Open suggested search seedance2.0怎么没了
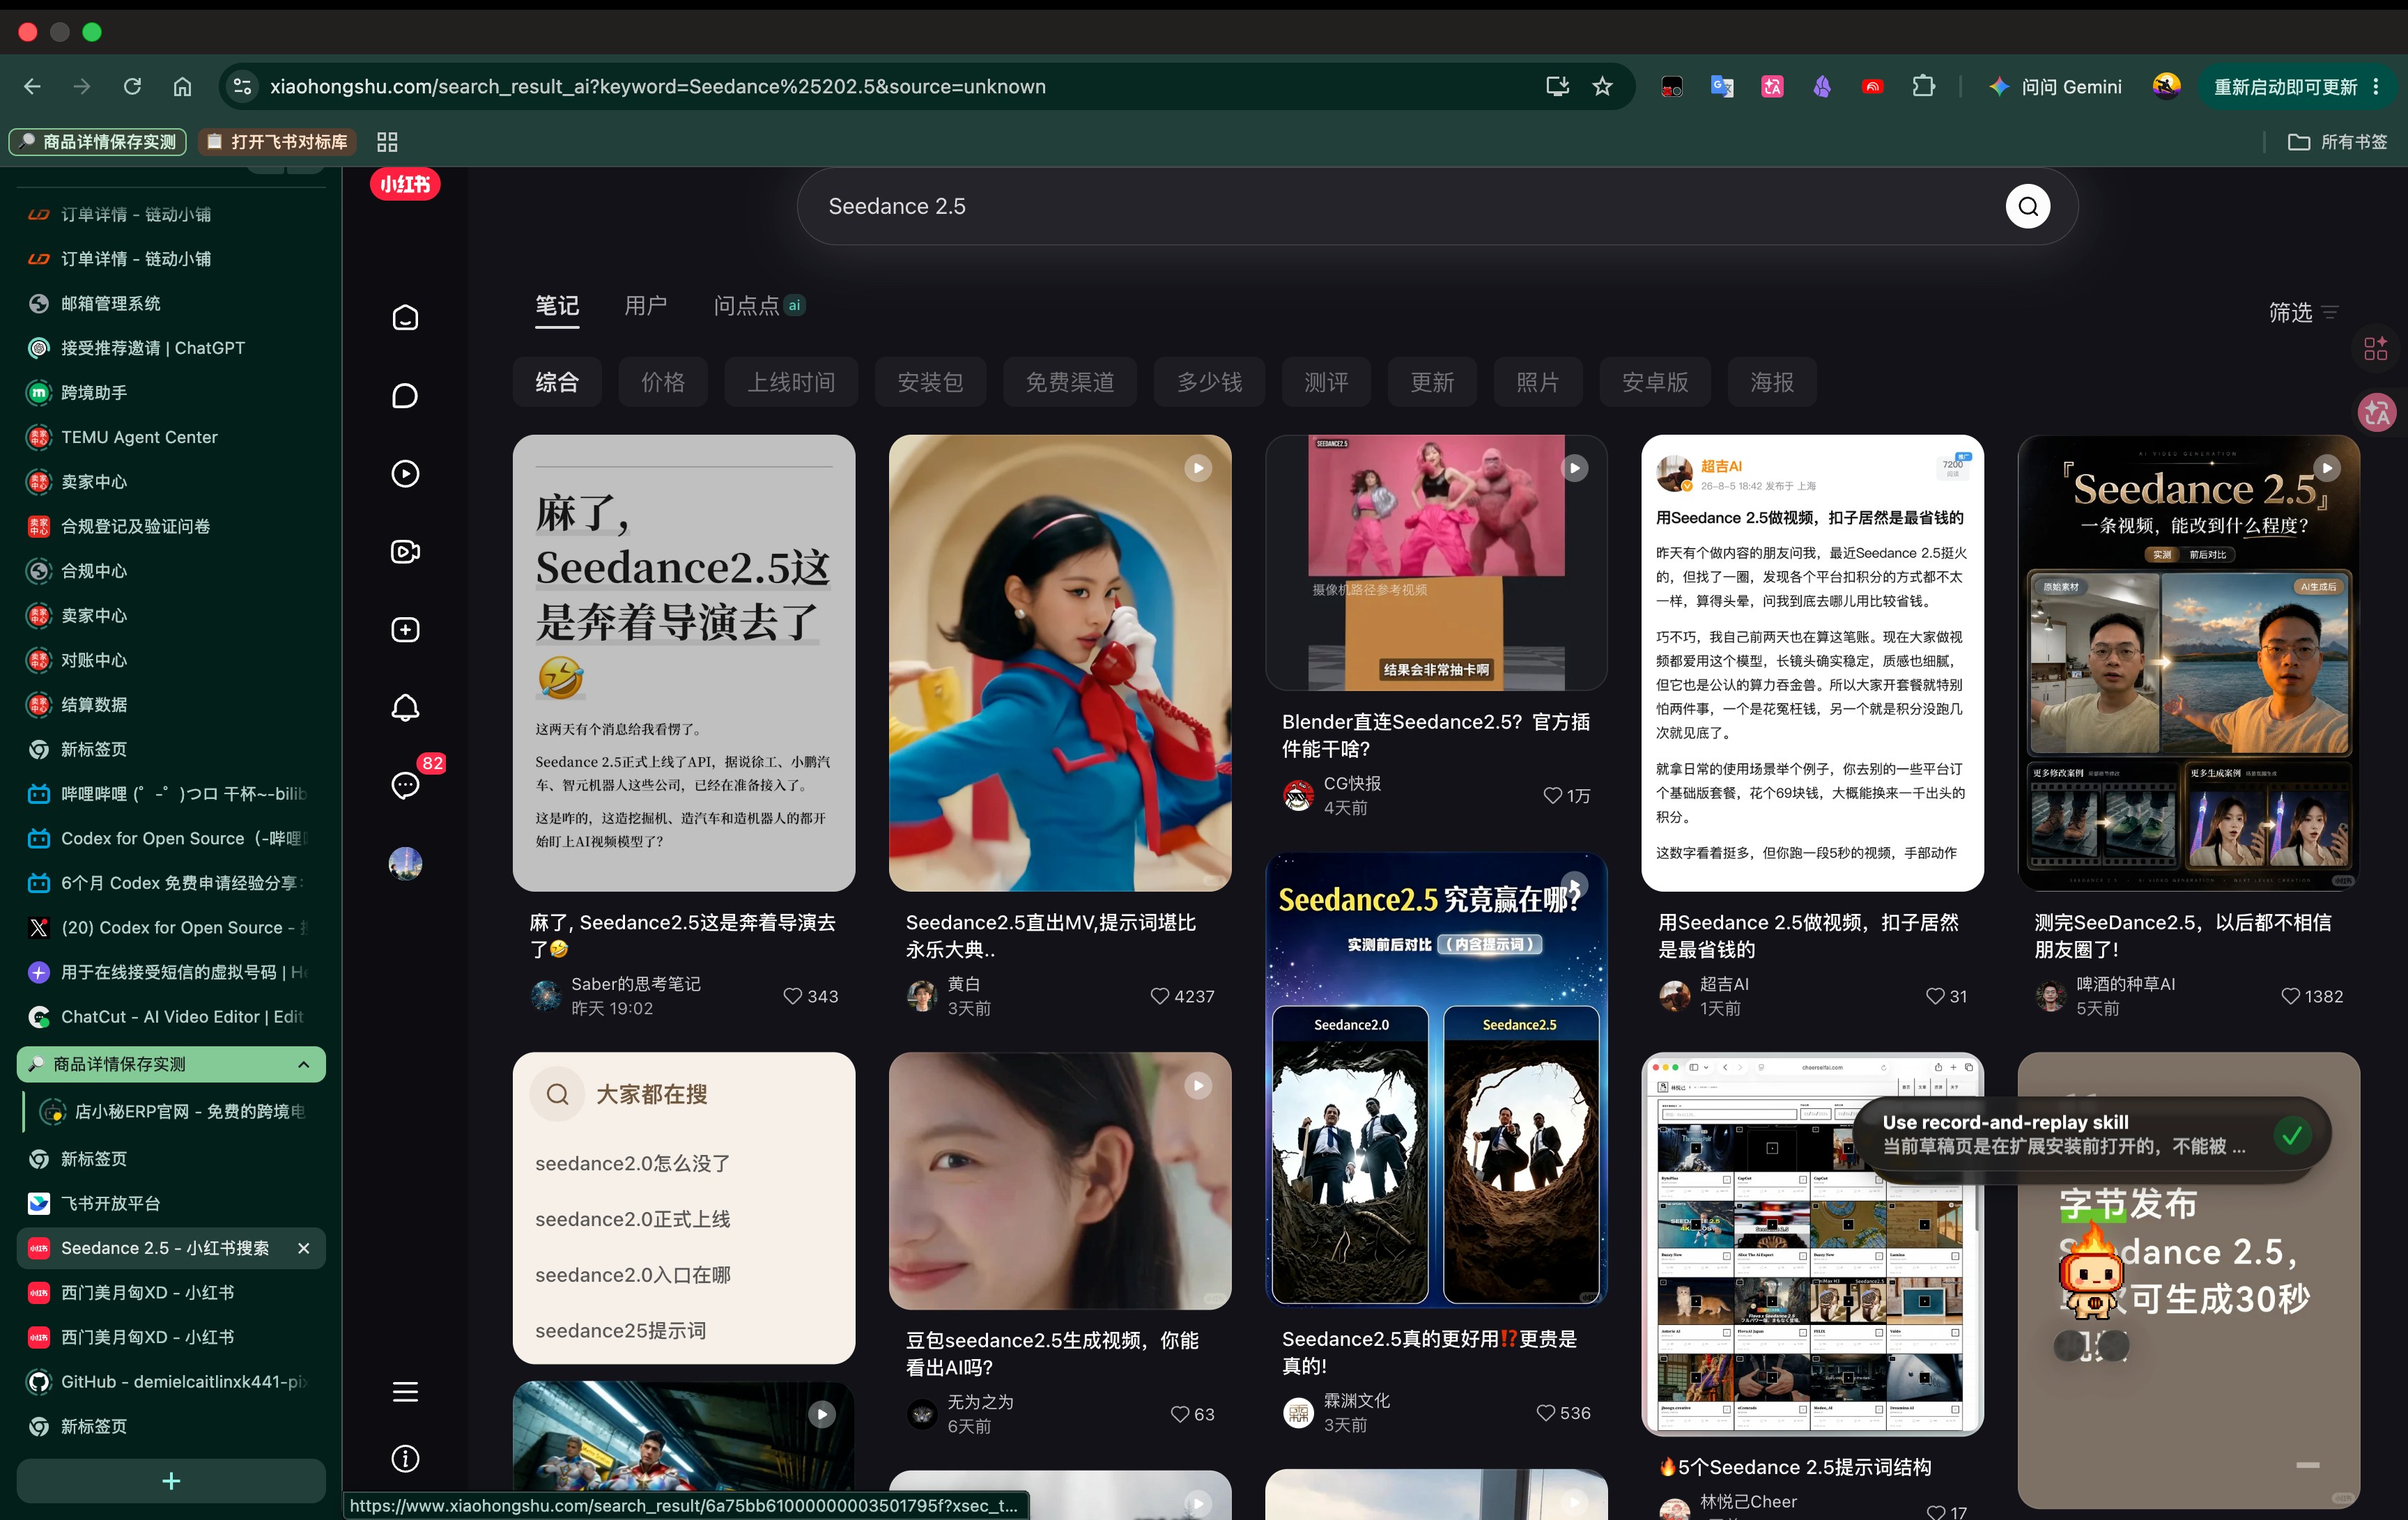This screenshot has width=2408, height=1520. 632,1164
